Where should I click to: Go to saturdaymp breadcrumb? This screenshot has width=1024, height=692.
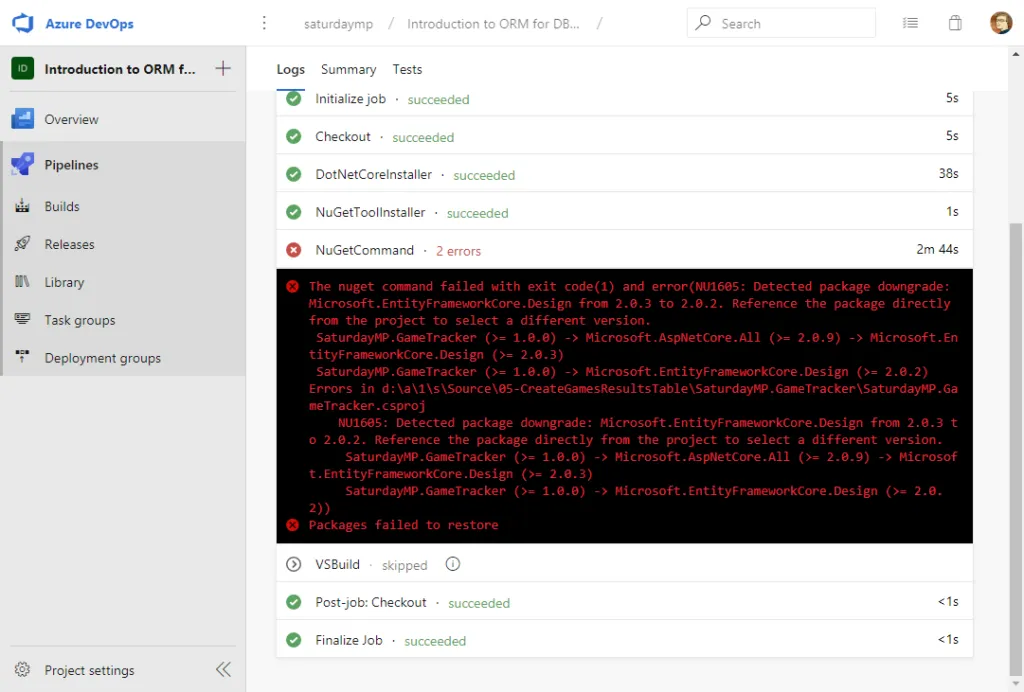coord(338,24)
